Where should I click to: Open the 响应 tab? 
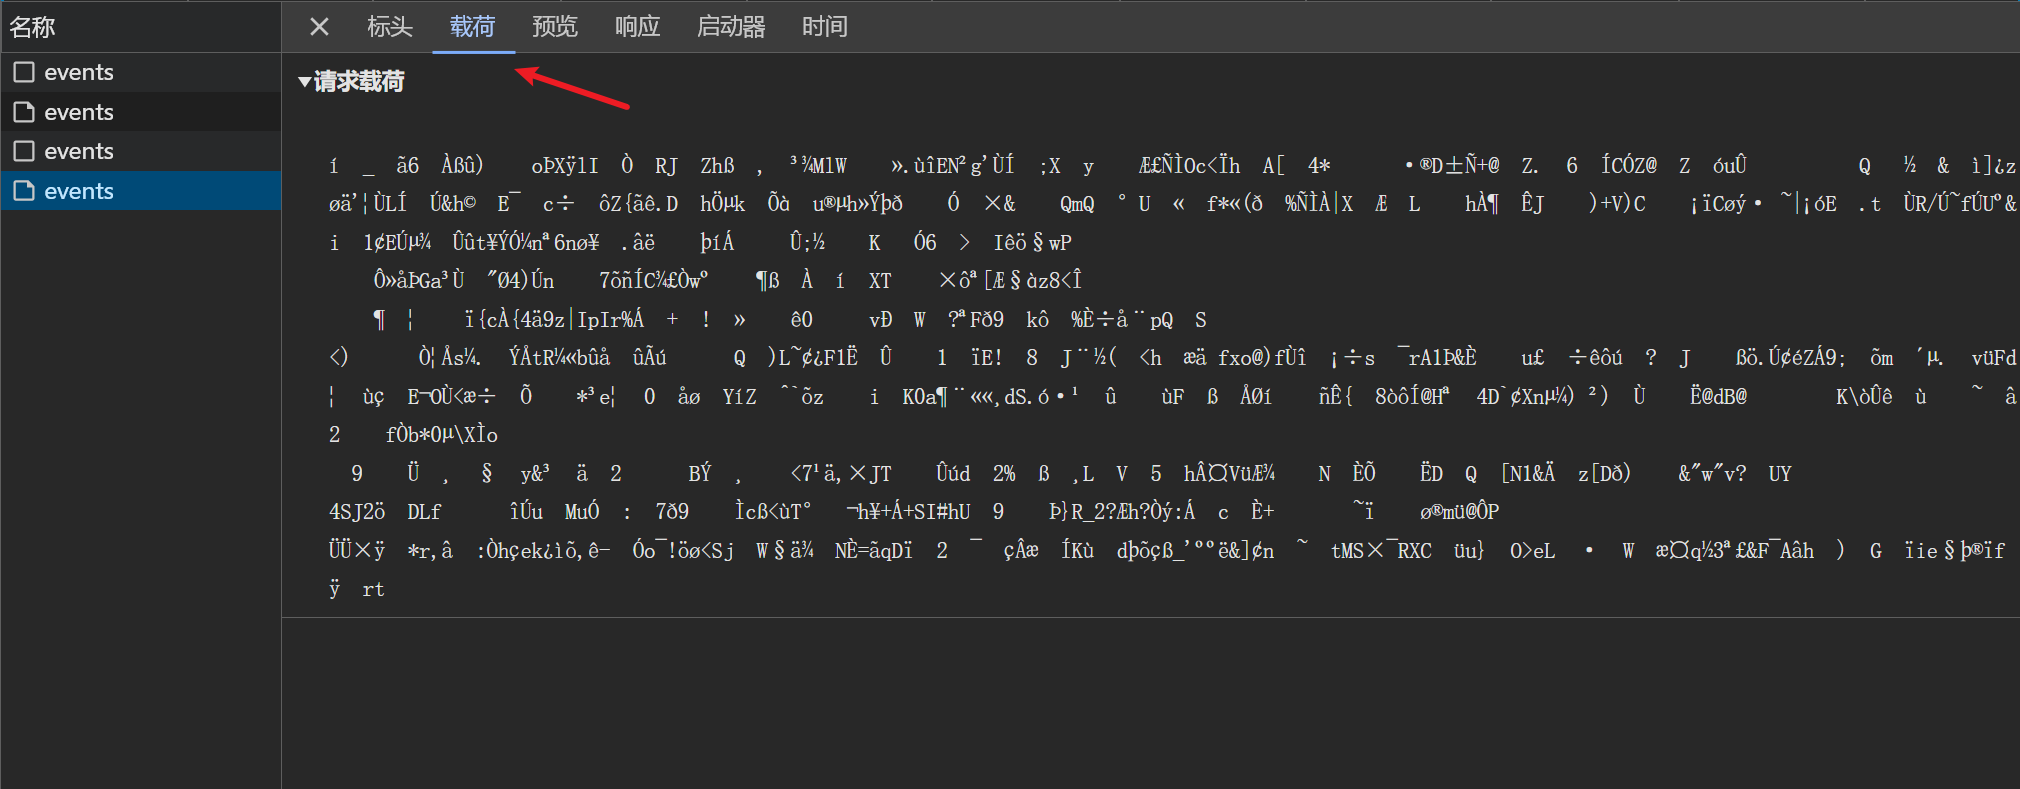[638, 27]
